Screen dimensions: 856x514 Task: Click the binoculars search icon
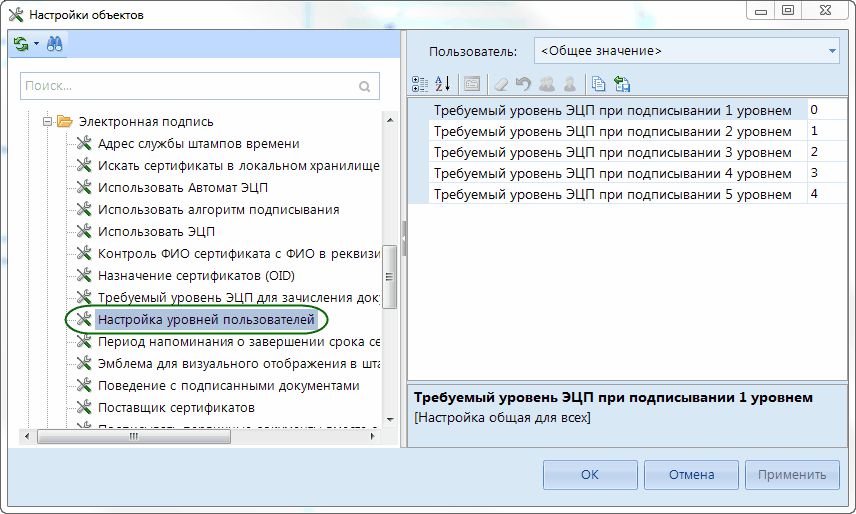(x=55, y=44)
